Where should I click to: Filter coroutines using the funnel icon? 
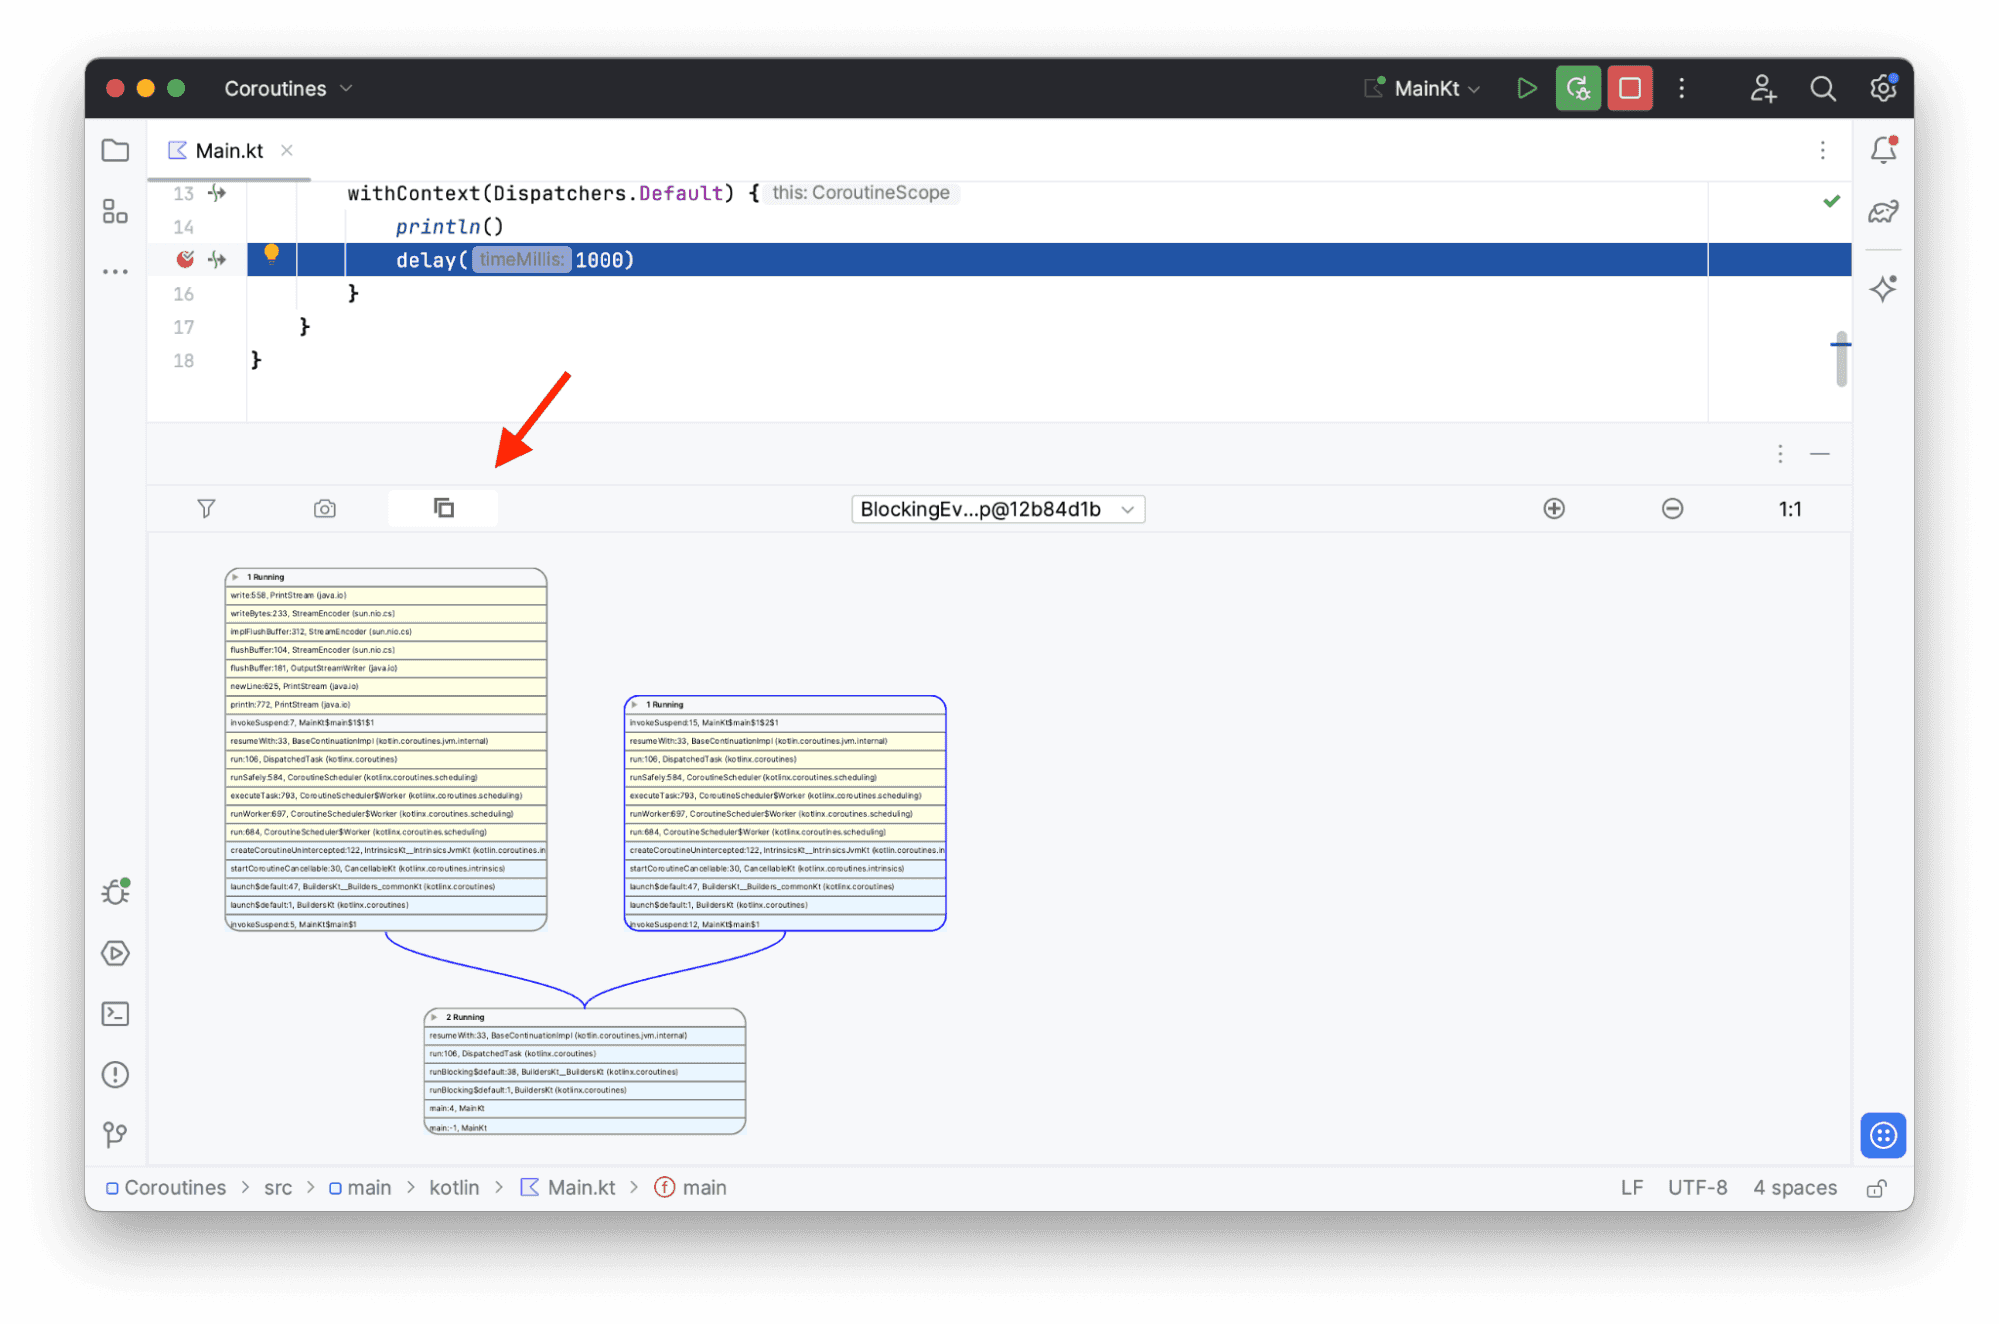(x=206, y=508)
